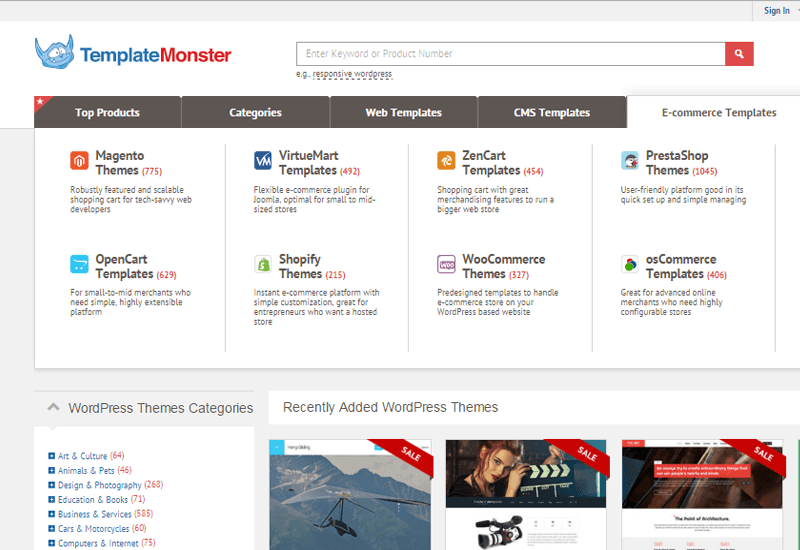Screen dimensions: 800x550
Task: Click the osCommerce colored circles icon
Action: point(630,264)
